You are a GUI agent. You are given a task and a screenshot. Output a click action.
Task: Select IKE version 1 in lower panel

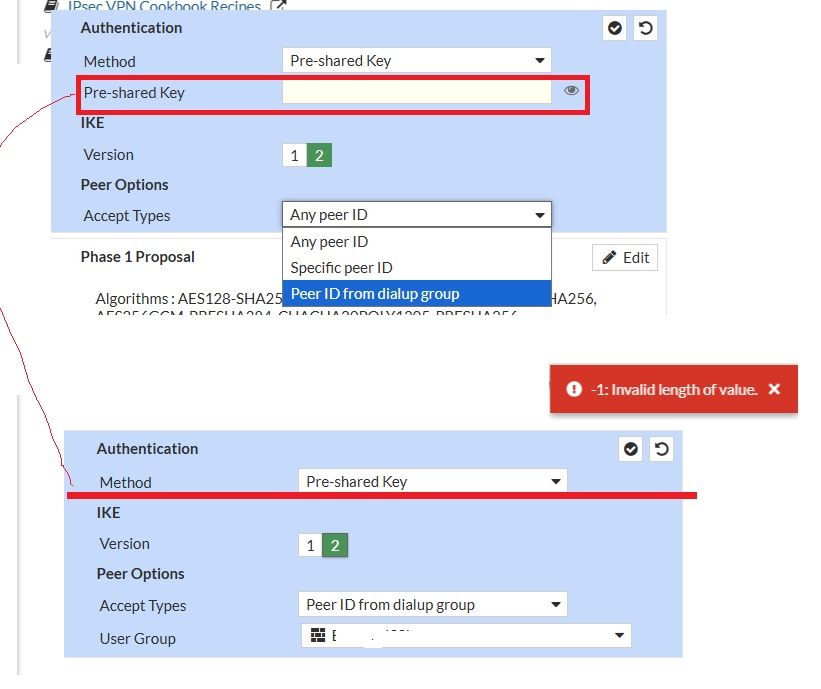310,545
